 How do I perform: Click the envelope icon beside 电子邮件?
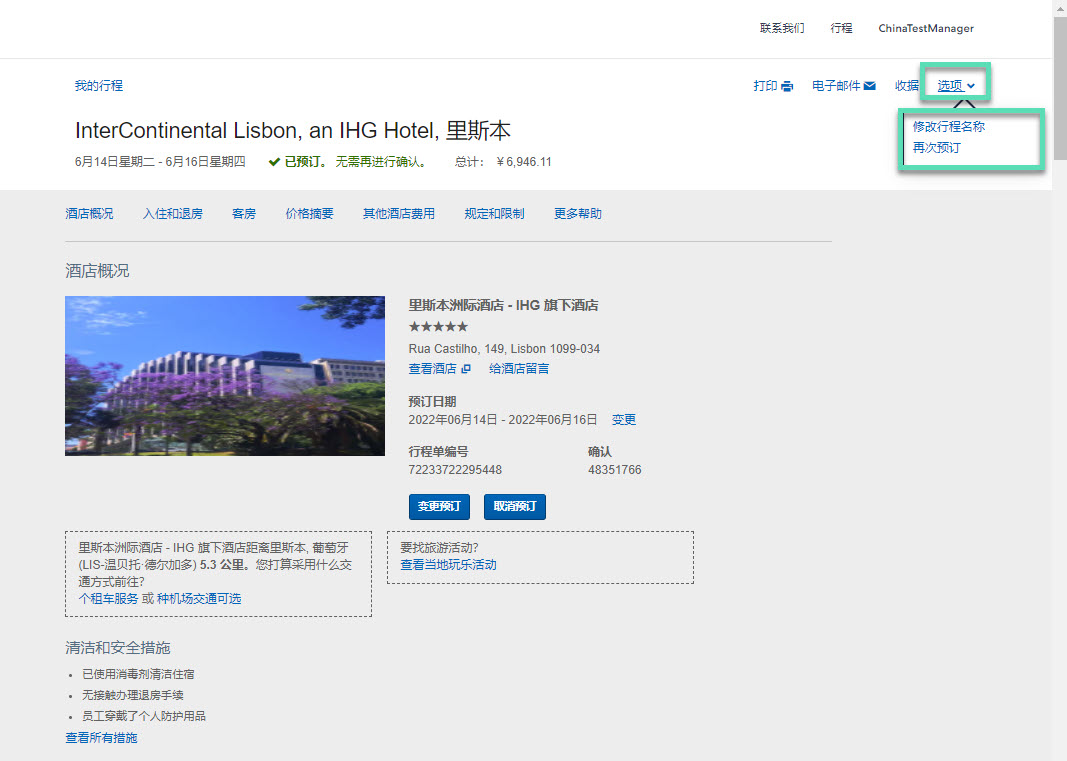870,86
